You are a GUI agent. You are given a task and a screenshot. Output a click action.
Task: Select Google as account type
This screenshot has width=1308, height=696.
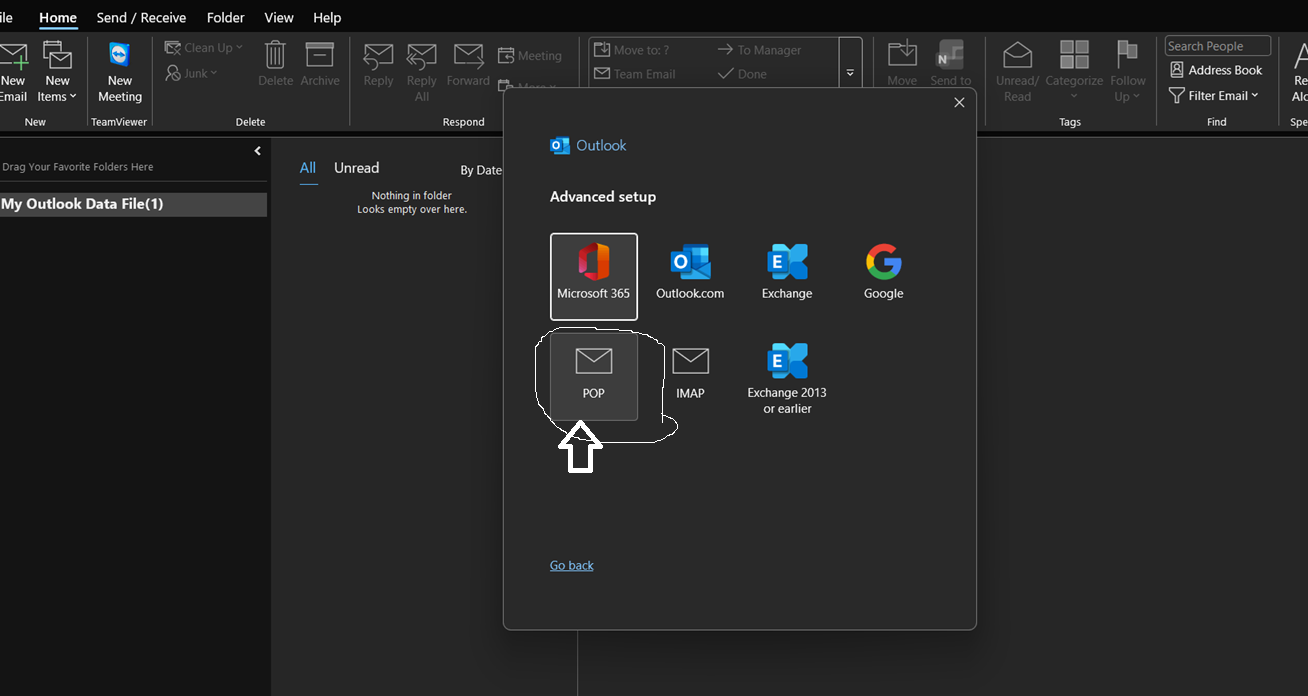tap(884, 272)
